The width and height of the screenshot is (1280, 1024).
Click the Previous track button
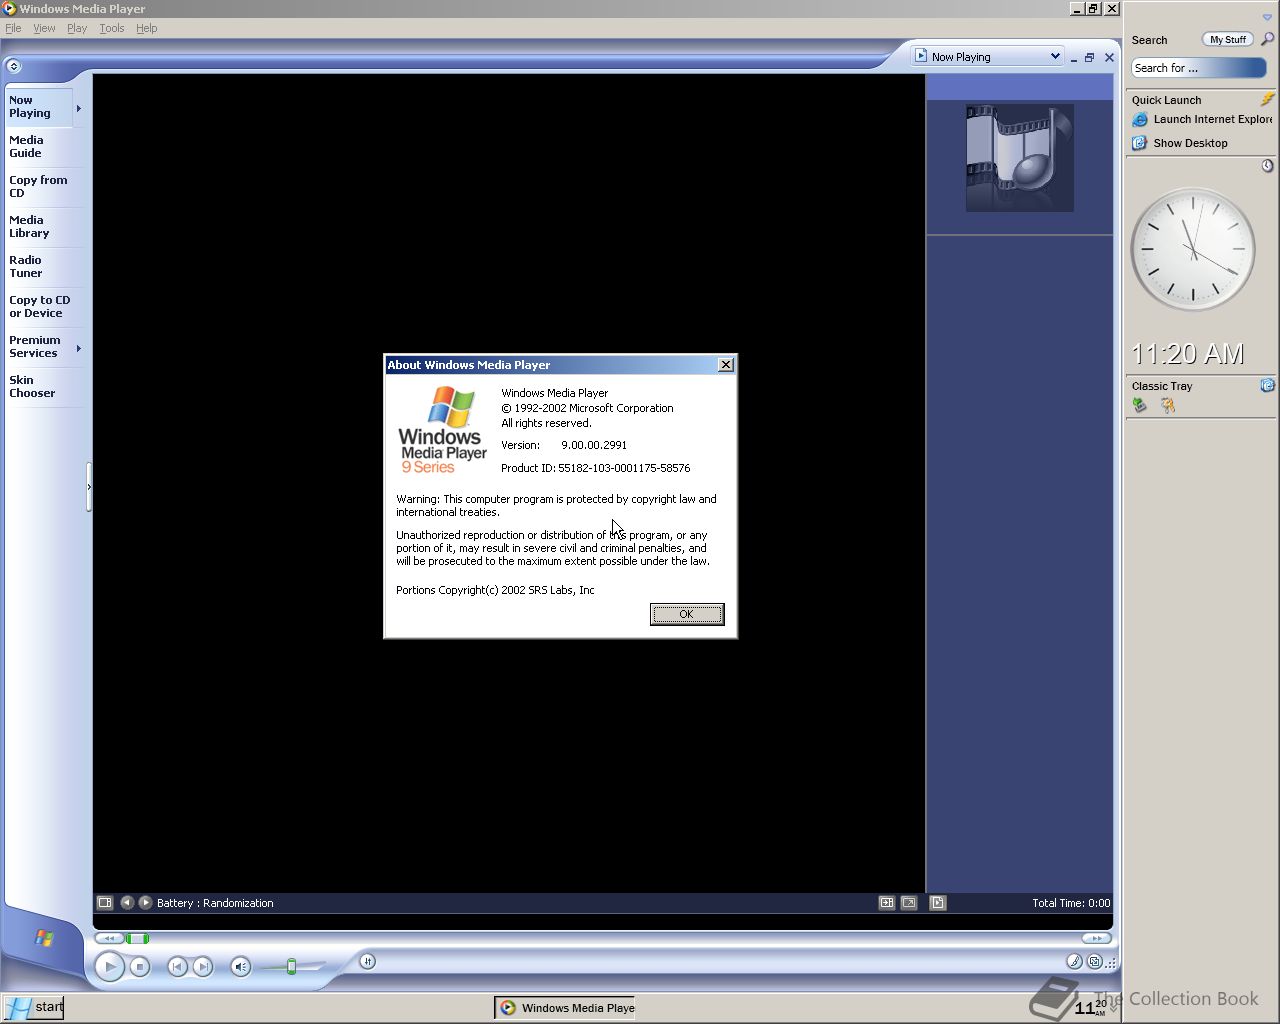pos(177,967)
